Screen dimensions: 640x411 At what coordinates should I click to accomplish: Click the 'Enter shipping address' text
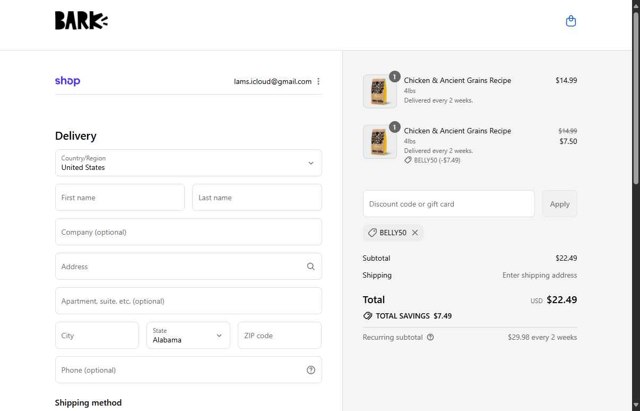pyautogui.click(x=540, y=275)
